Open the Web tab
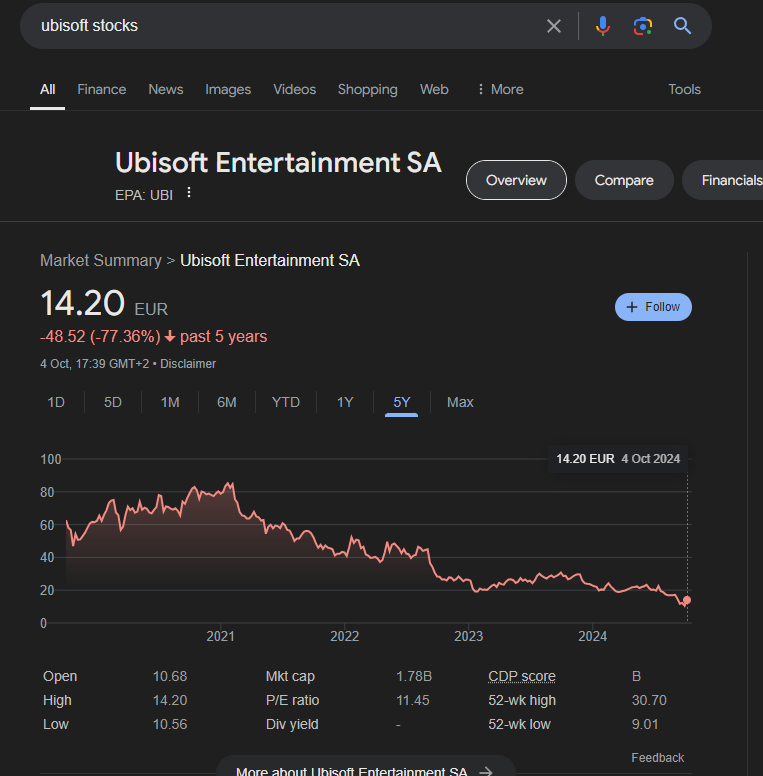Viewport: 763px width, 776px height. pyautogui.click(x=434, y=89)
